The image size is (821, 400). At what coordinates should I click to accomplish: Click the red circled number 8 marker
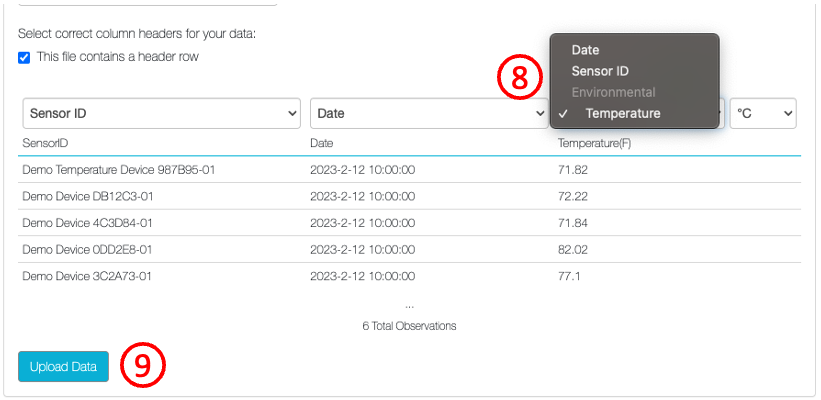(520, 79)
